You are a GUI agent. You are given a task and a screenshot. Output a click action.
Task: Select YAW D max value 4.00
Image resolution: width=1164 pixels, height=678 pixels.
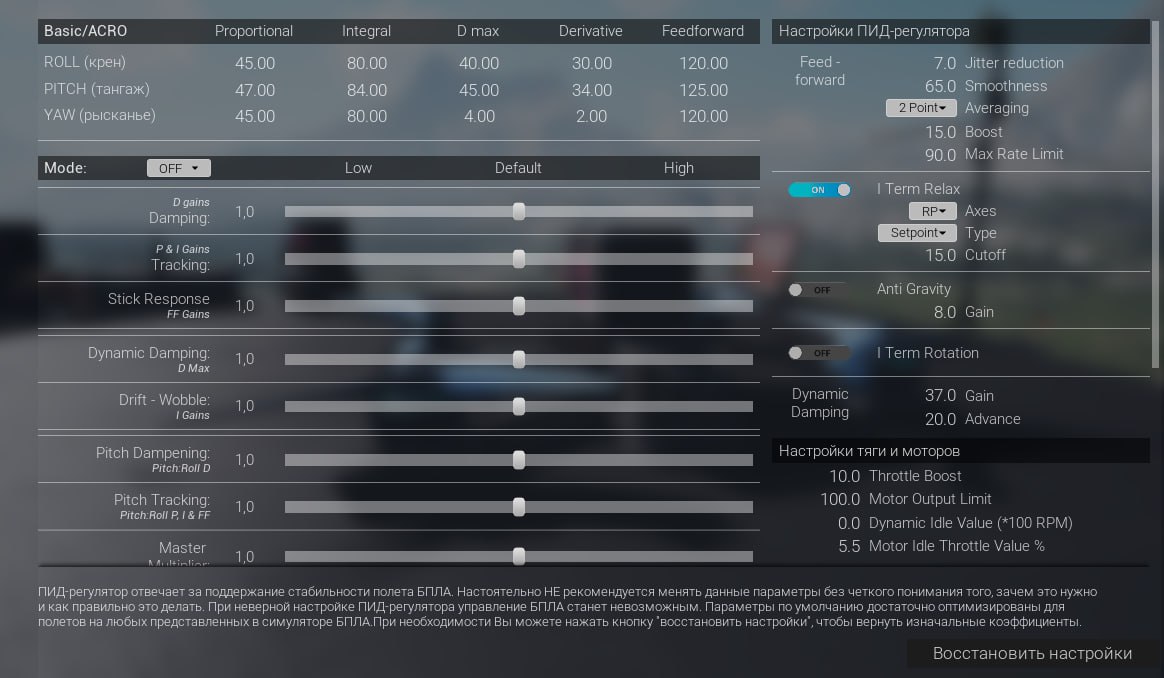(x=480, y=117)
